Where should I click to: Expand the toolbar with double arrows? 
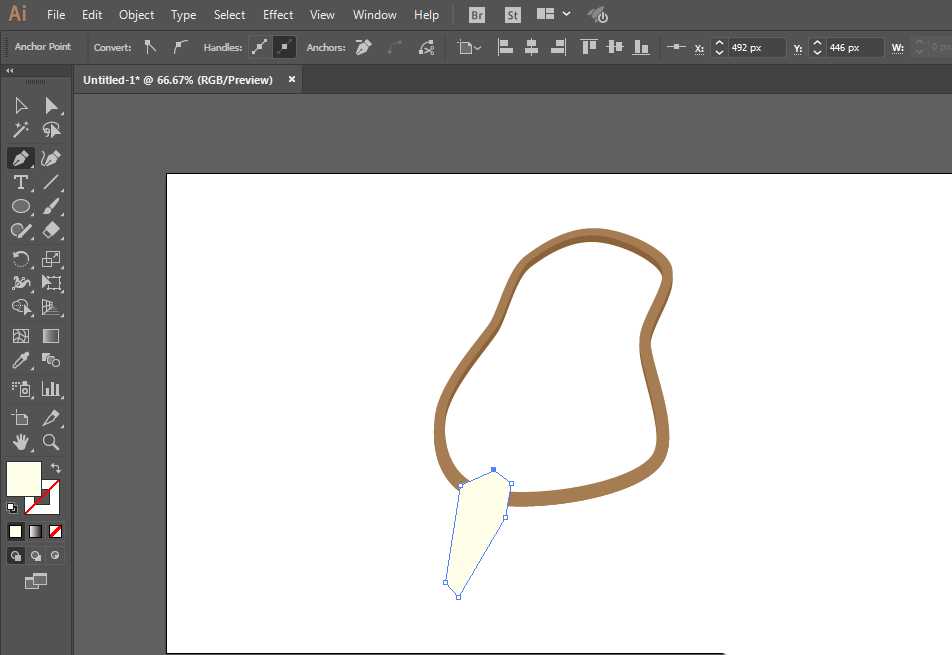point(10,71)
